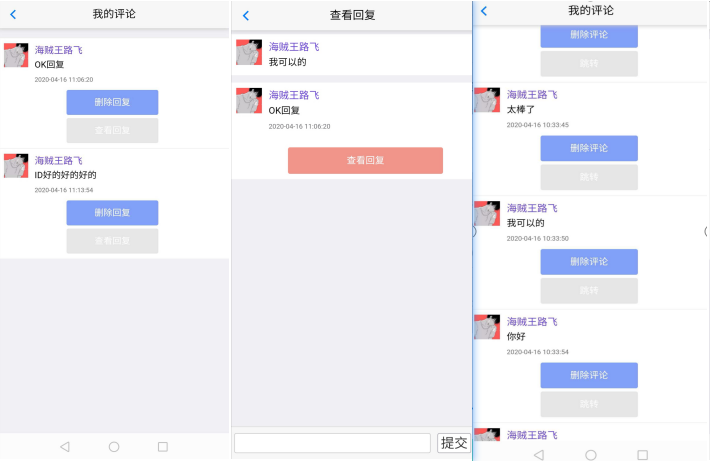Select the timestamp 2020-04-16 11:13:54

(x=64, y=190)
